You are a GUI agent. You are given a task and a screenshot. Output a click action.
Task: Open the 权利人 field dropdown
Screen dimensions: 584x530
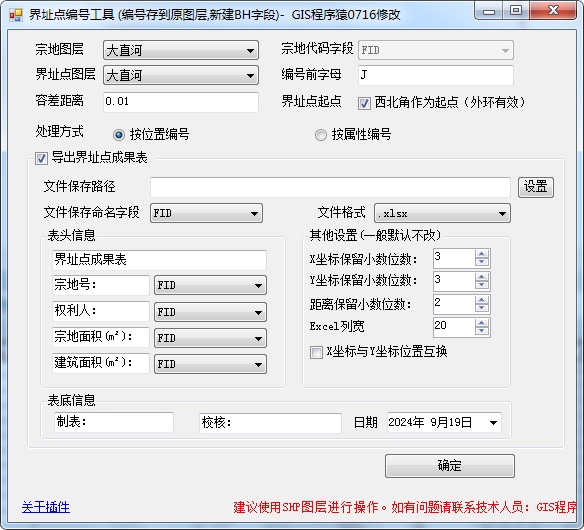click(x=210, y=312)
